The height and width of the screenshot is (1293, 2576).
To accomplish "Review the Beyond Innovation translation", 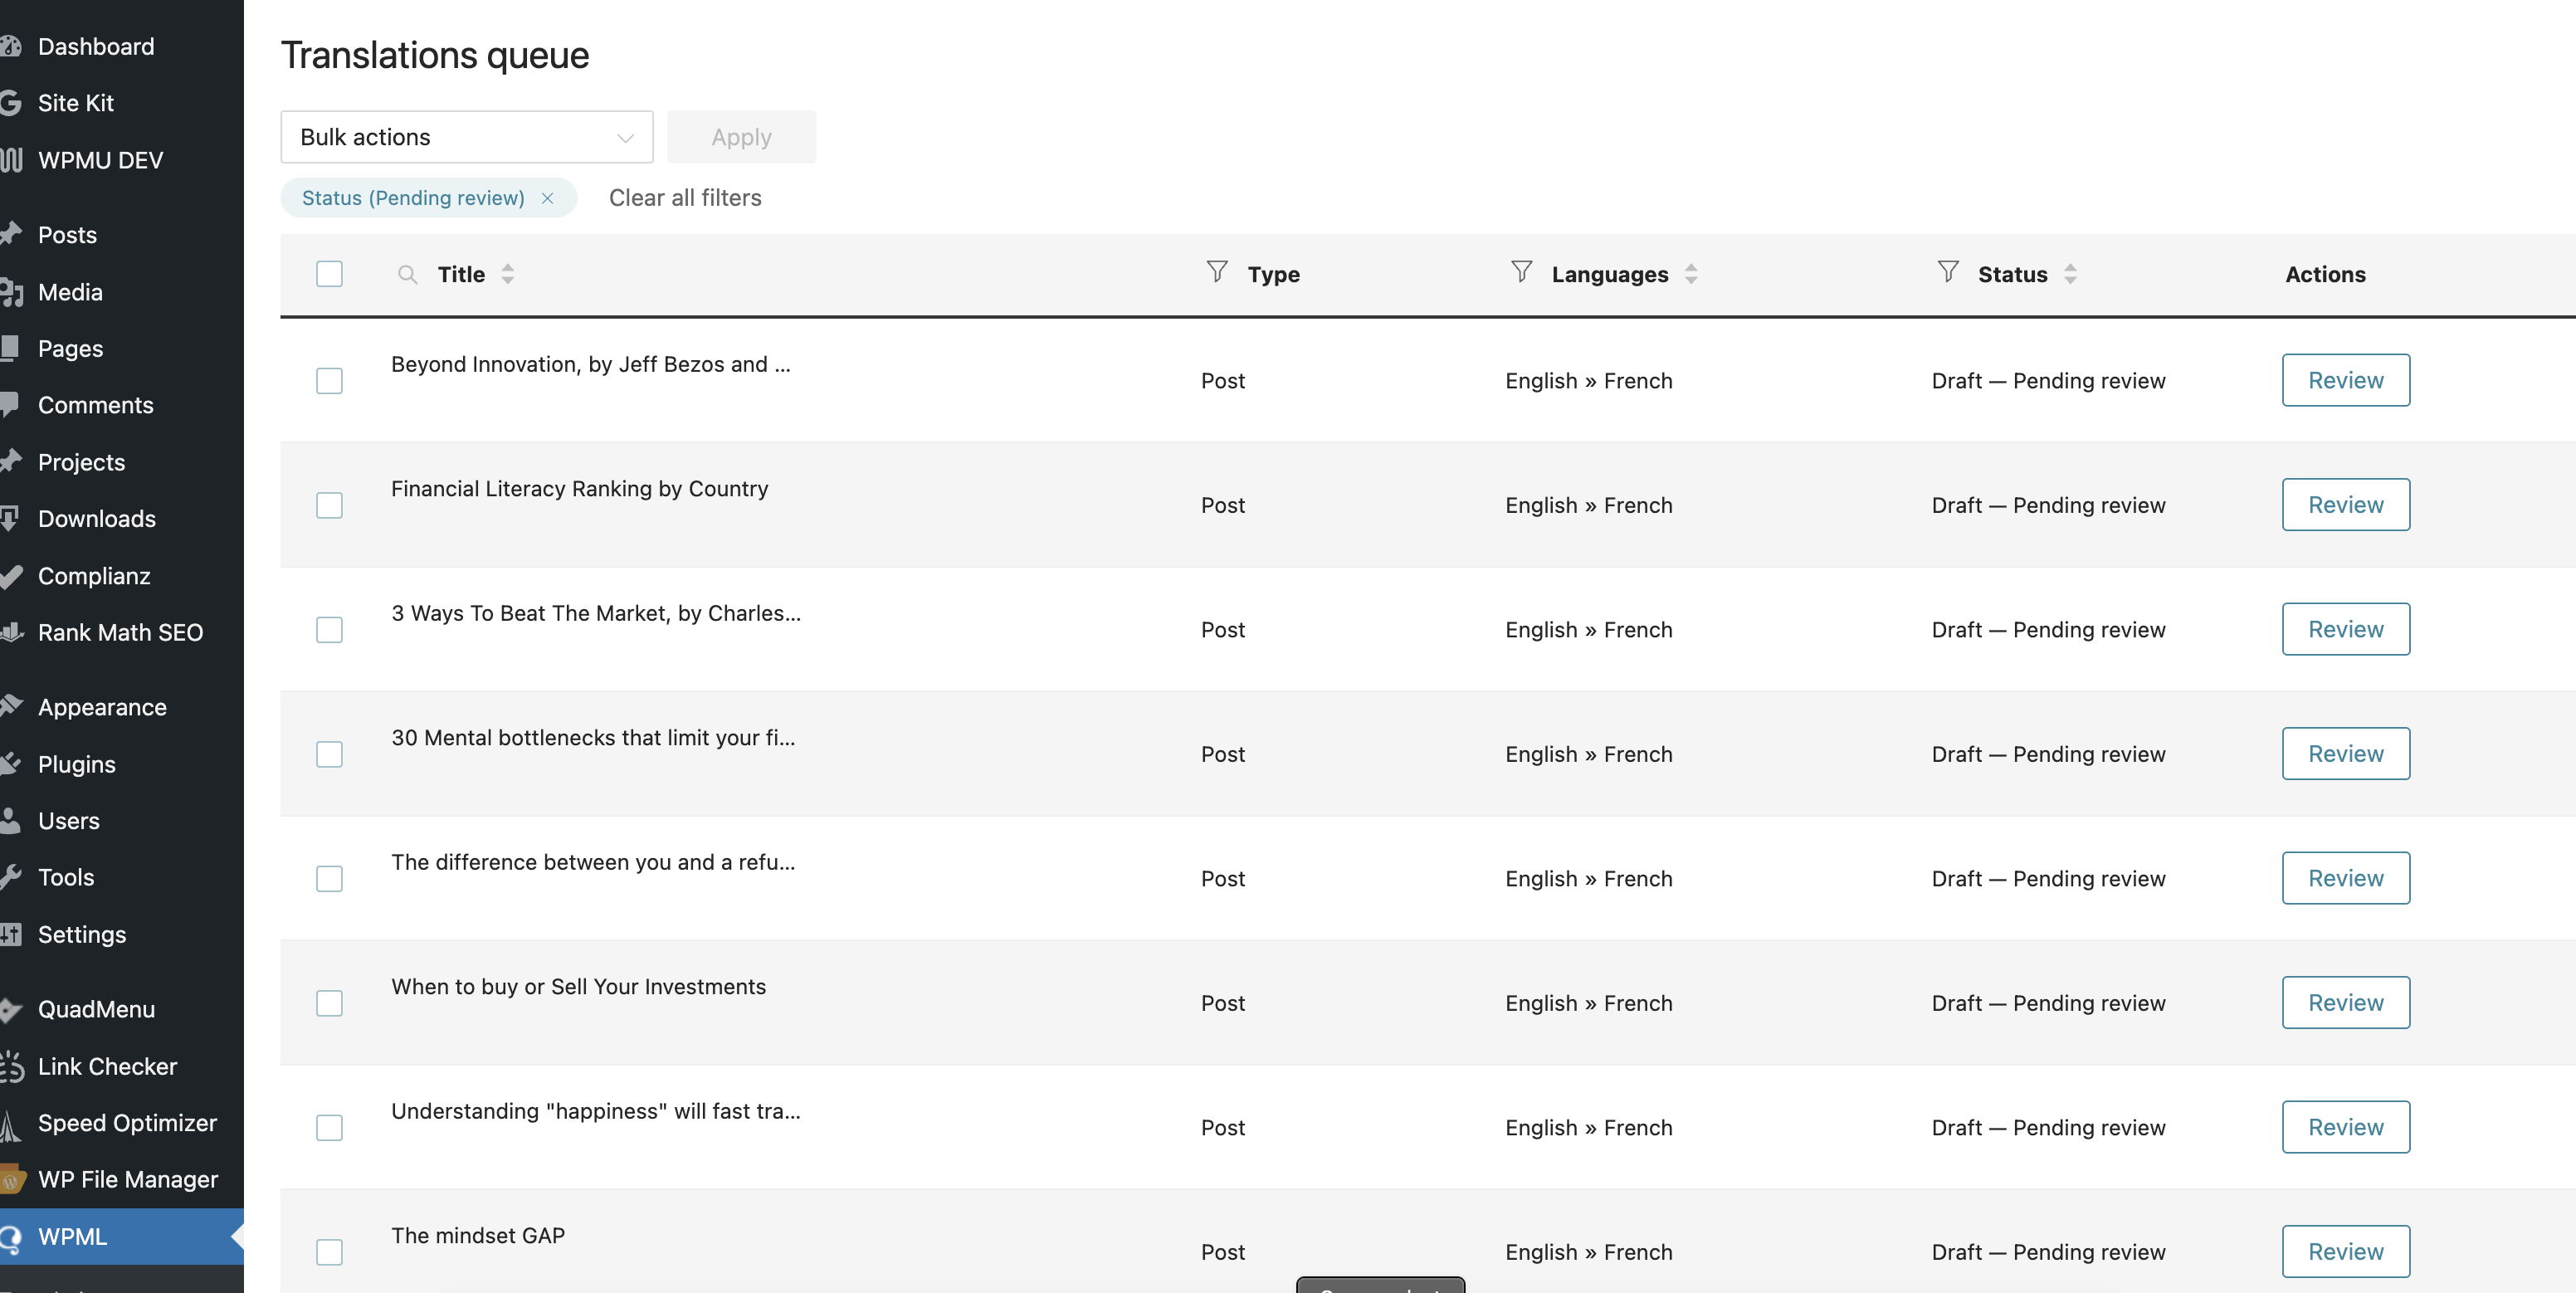I will point(2346,380).
